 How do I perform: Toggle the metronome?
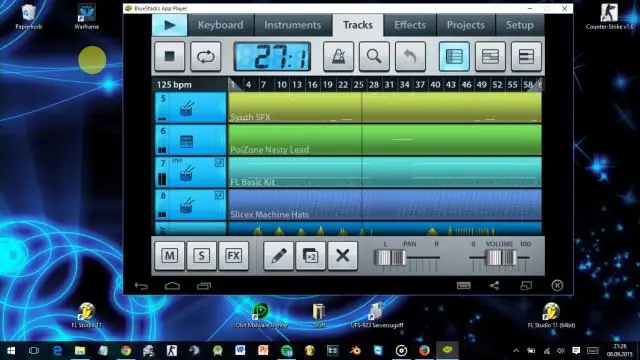click(338, 56)
